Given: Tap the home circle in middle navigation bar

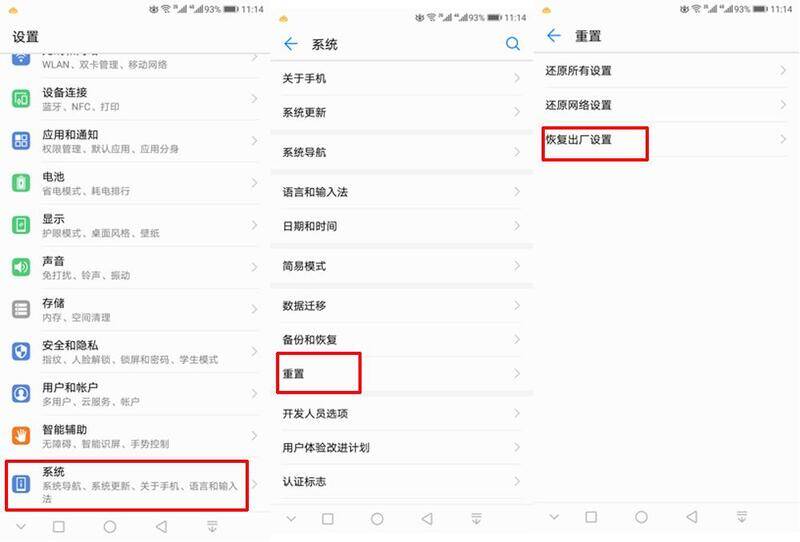Looking at the screenshot, I should (x=377, y=519).
